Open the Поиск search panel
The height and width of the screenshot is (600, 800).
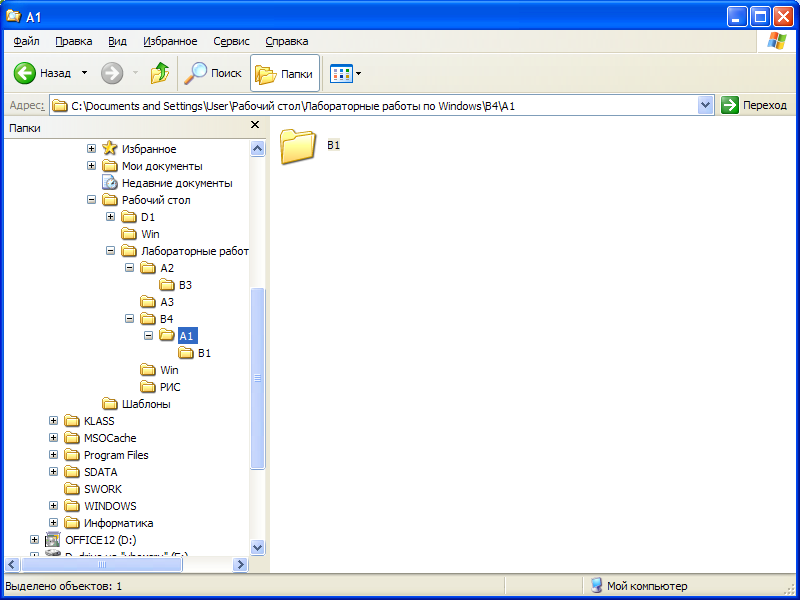(213, 73)
